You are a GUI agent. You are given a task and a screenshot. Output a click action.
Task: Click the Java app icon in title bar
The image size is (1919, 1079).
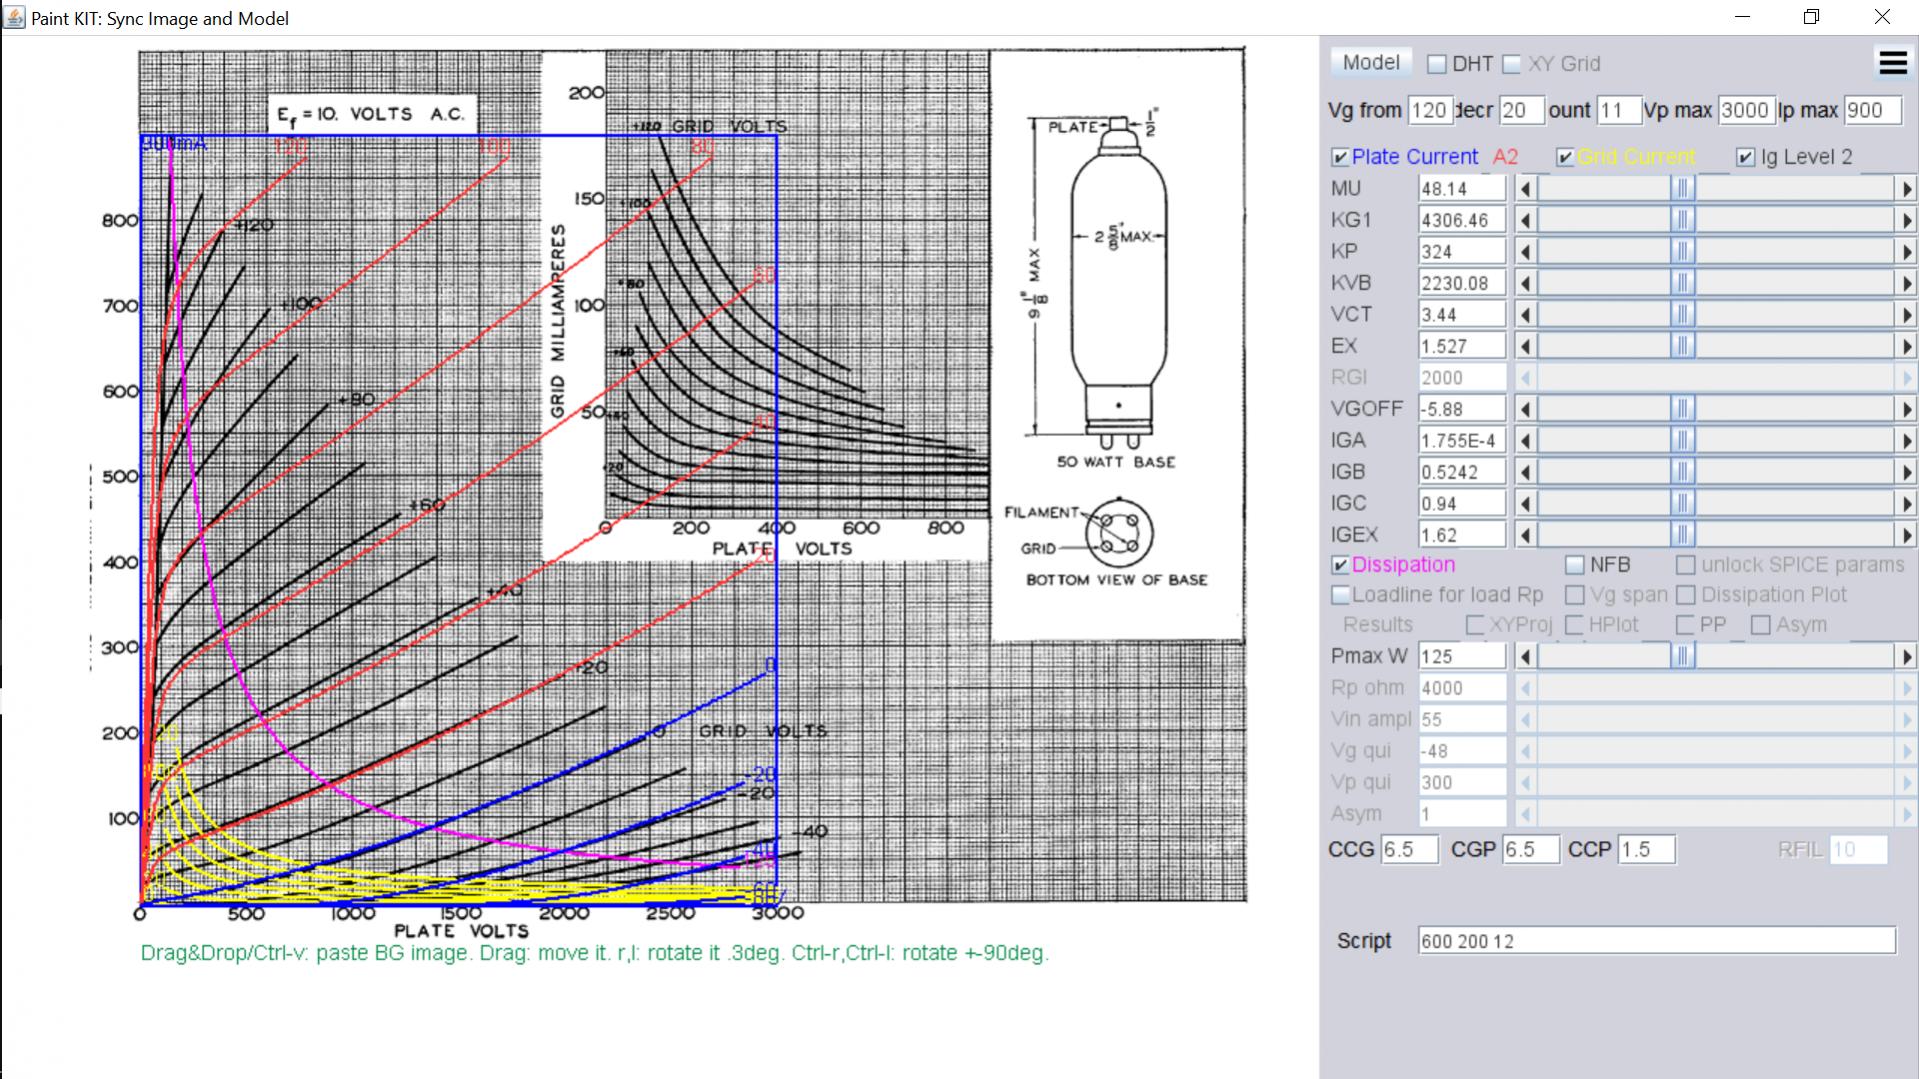(14, 18)
